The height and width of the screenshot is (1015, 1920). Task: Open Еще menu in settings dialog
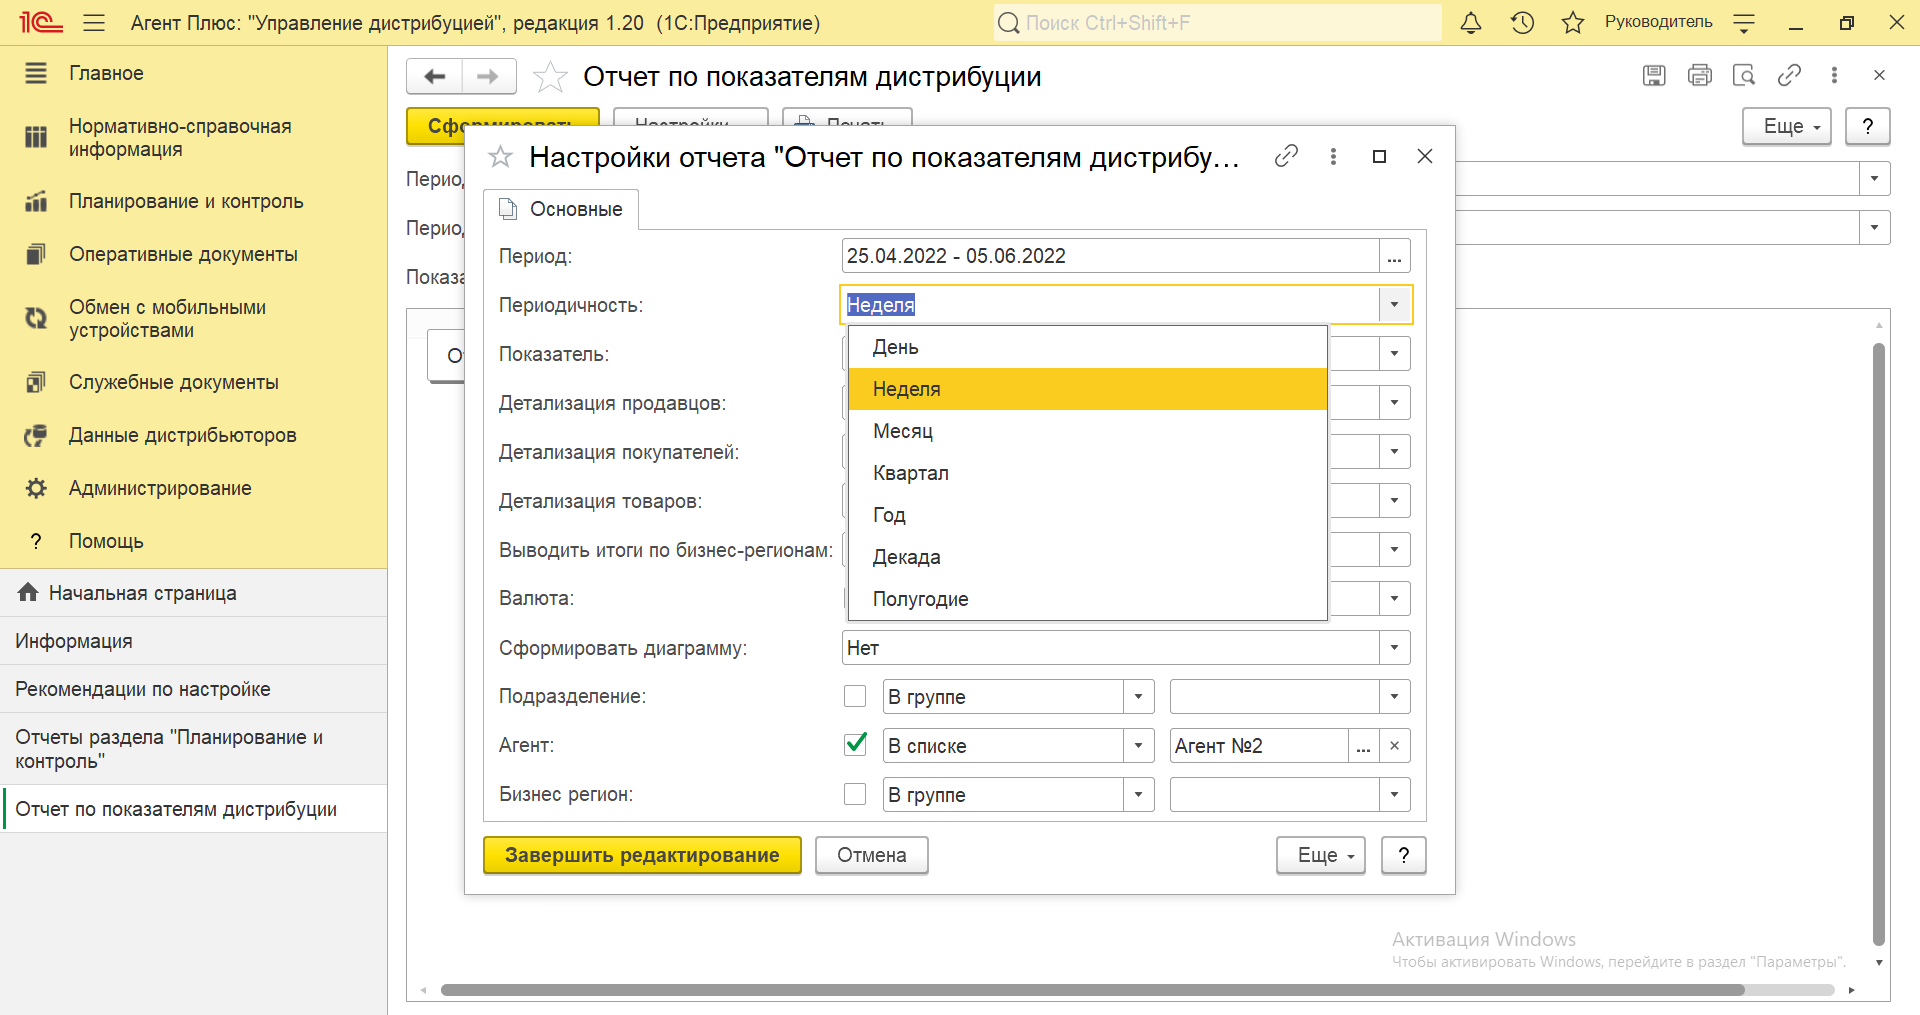[1321, 855]
